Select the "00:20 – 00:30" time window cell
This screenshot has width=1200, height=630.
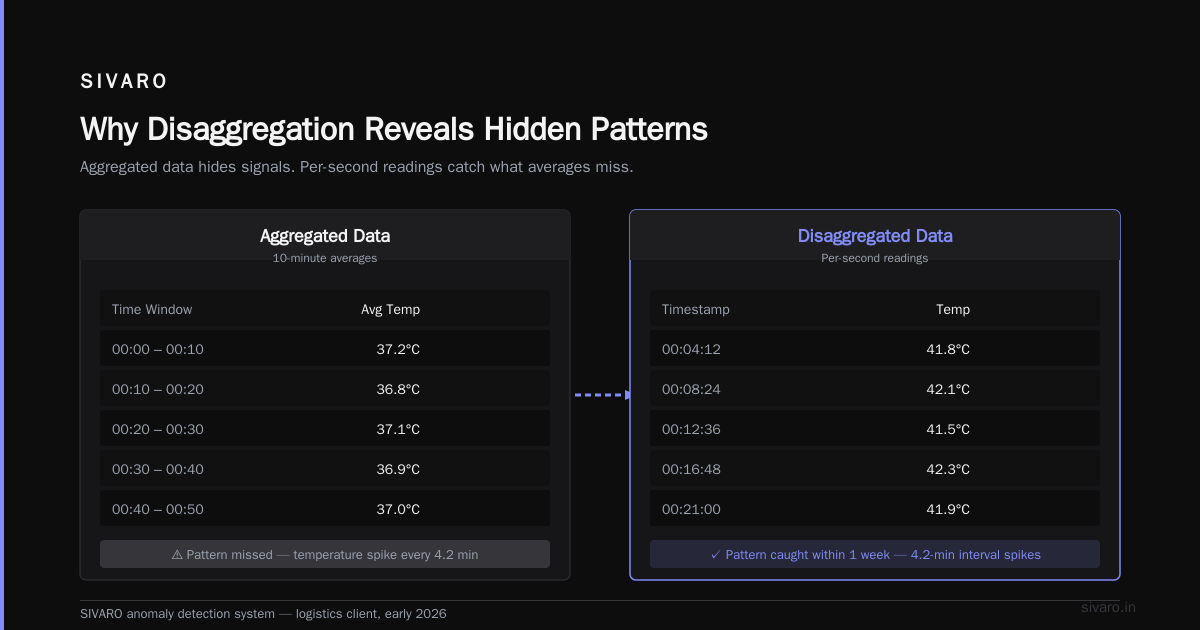158,429
